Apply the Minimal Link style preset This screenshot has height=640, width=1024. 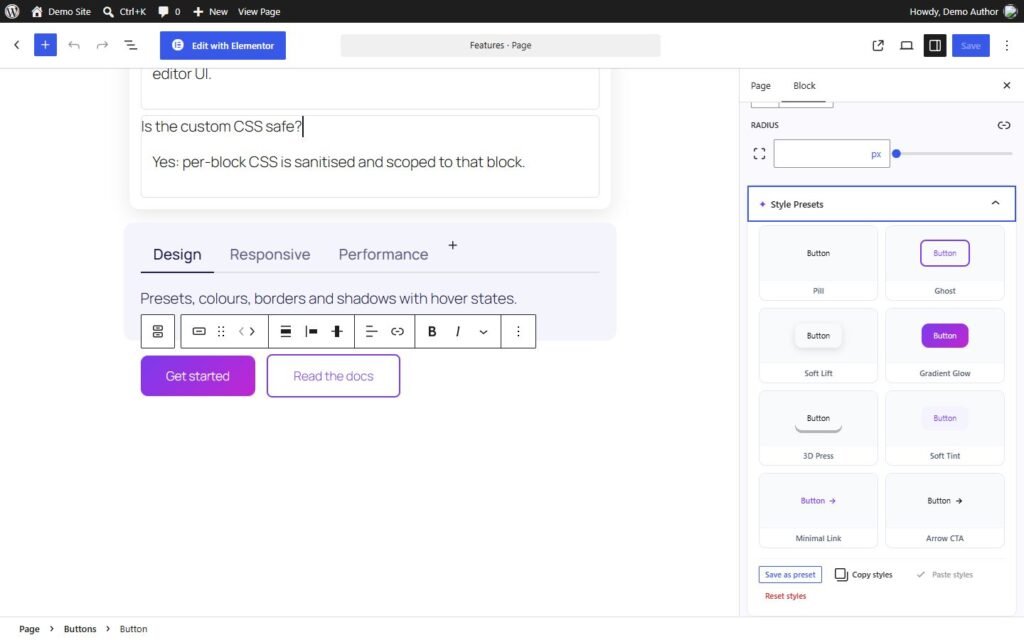pos(818,511)
